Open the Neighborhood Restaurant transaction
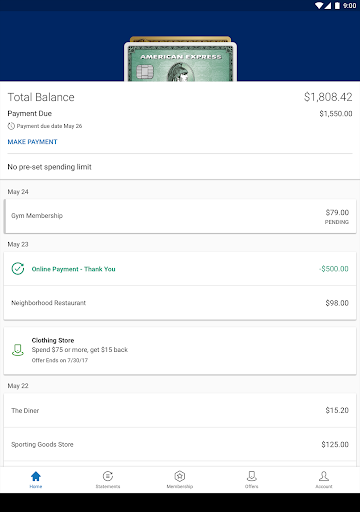Viewport: 360px width, 512px height. tap(180, 303)
